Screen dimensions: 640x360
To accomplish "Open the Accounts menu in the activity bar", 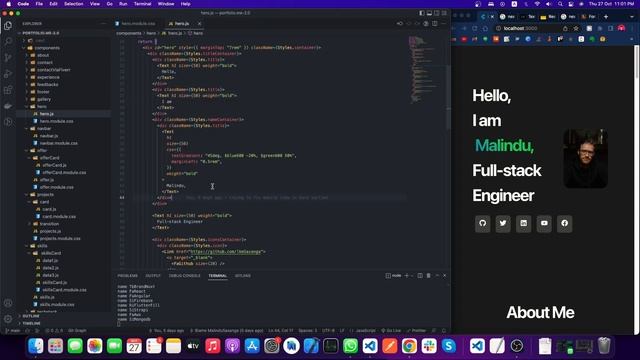I will coord(8,303).
